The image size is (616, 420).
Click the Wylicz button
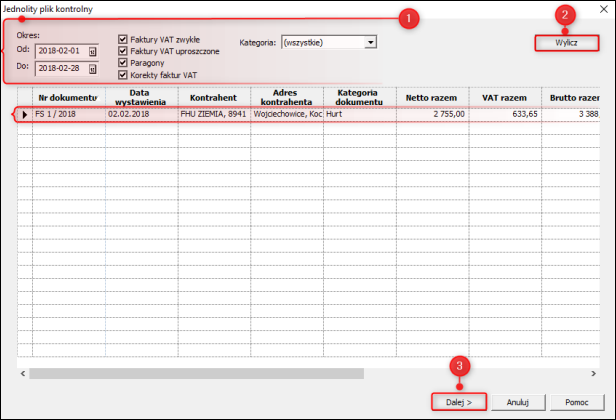(566, 43)
